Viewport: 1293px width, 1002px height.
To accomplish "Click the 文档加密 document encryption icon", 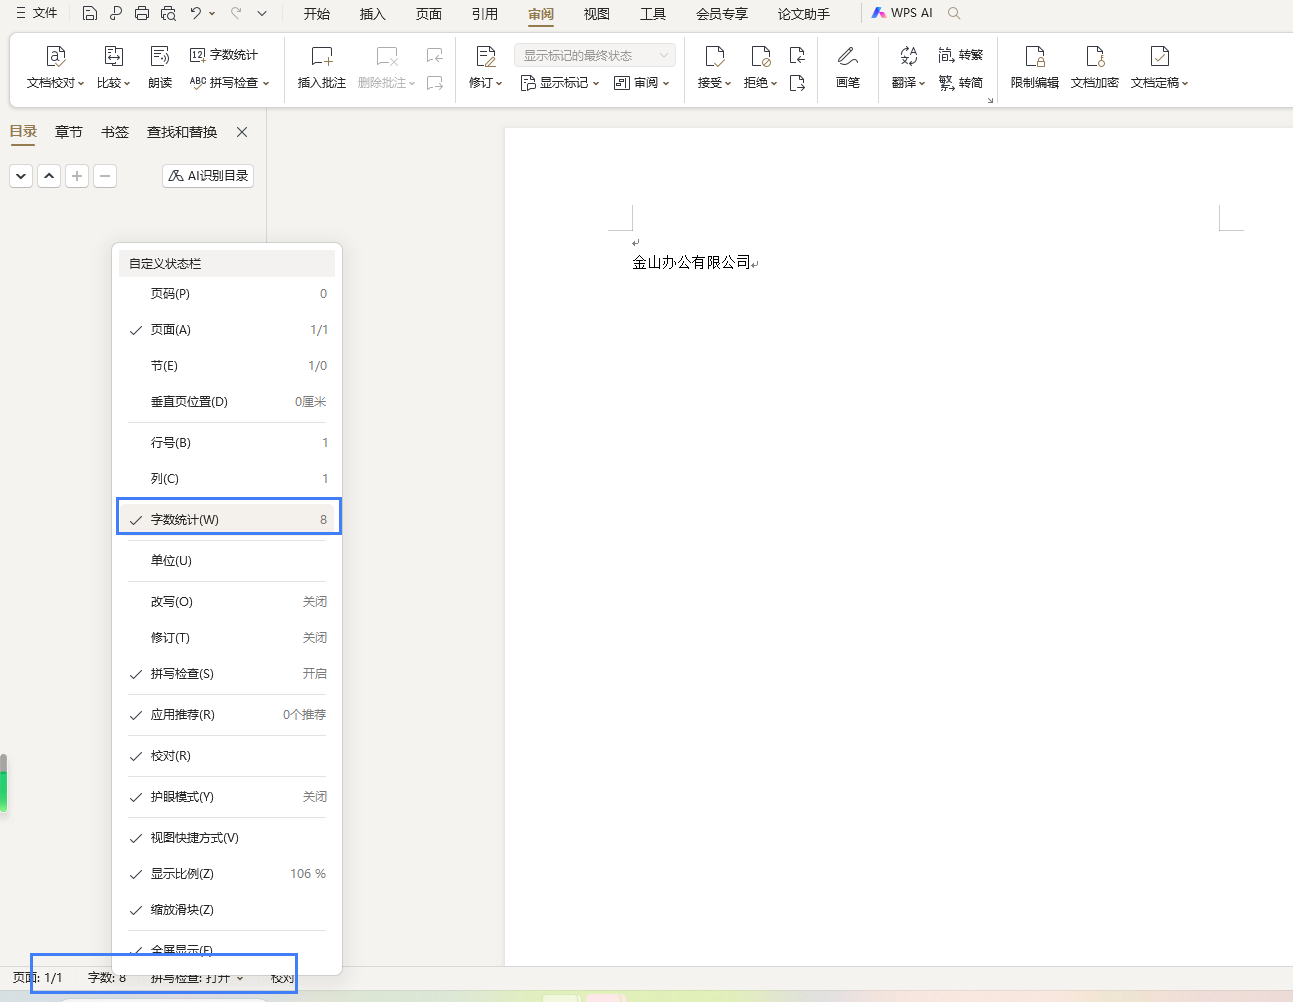I will [1095, 56].
